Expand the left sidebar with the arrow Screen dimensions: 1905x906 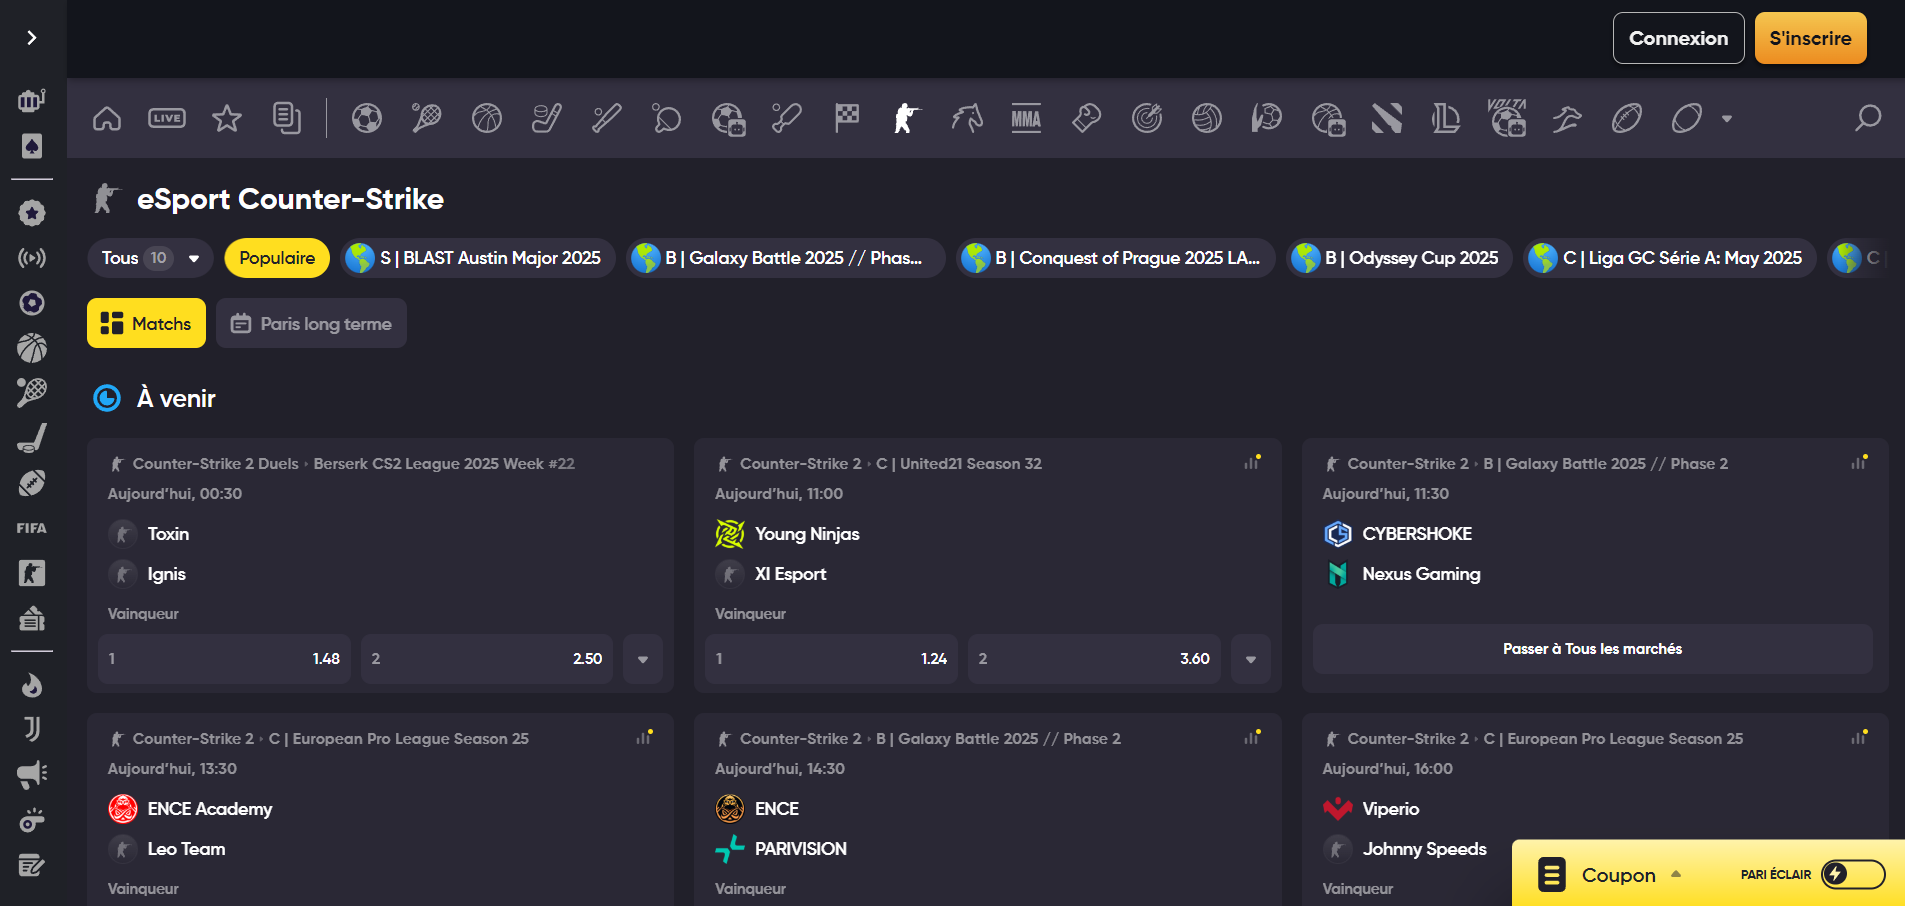[32, 38]
